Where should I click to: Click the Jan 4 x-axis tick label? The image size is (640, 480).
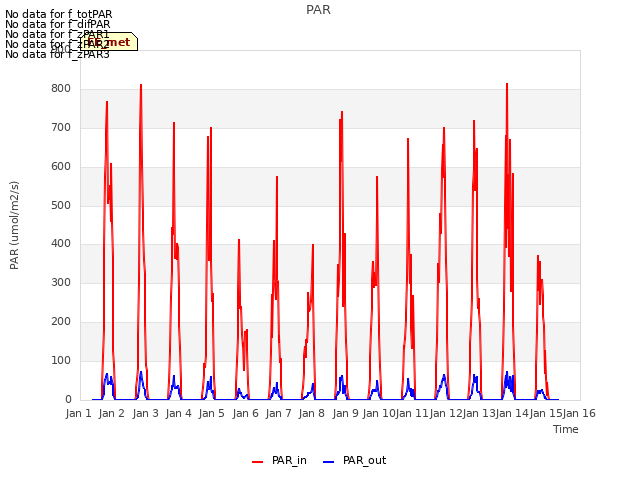pos(178,413)
